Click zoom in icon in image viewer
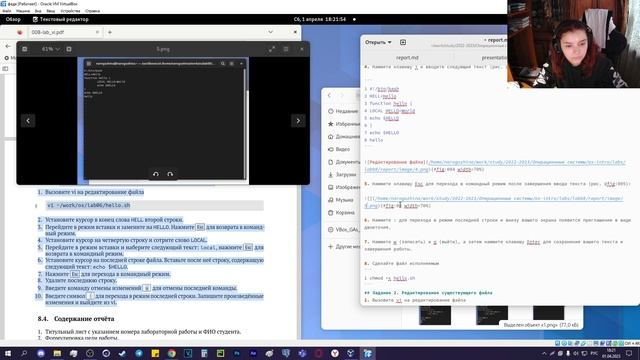 click(x=69, y=49)
